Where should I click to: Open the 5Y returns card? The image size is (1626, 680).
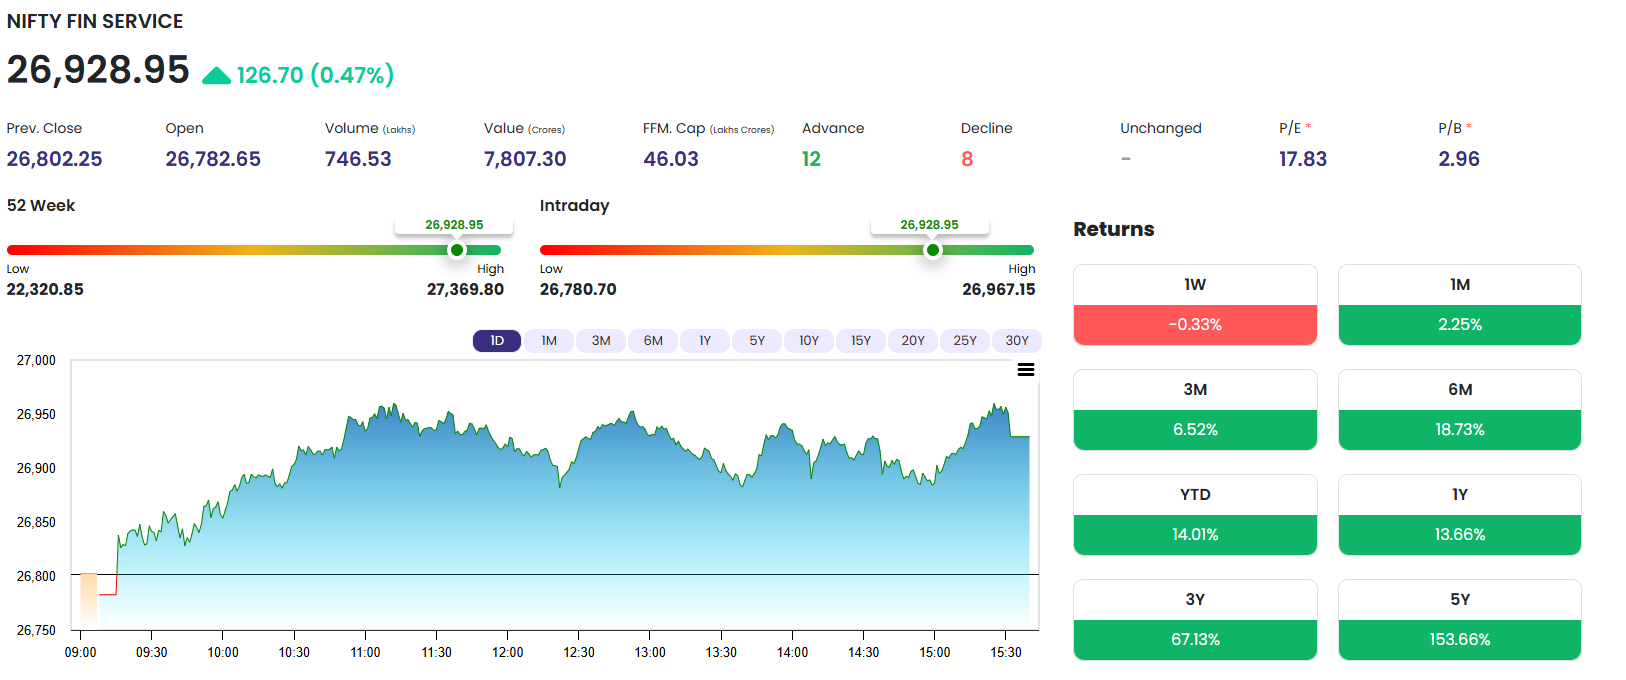click(x=1460, y=620)
